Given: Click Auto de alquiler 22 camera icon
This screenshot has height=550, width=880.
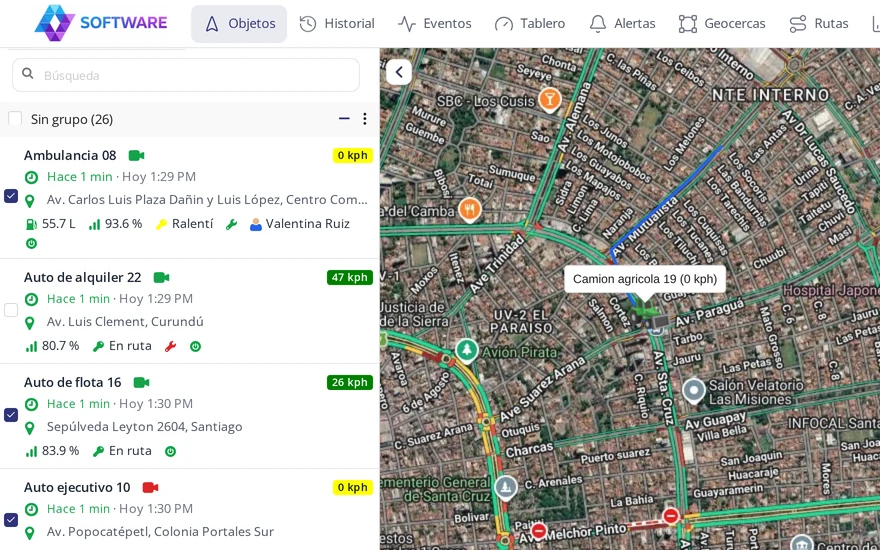Looking at the screenshot, I should pos(161,277).
